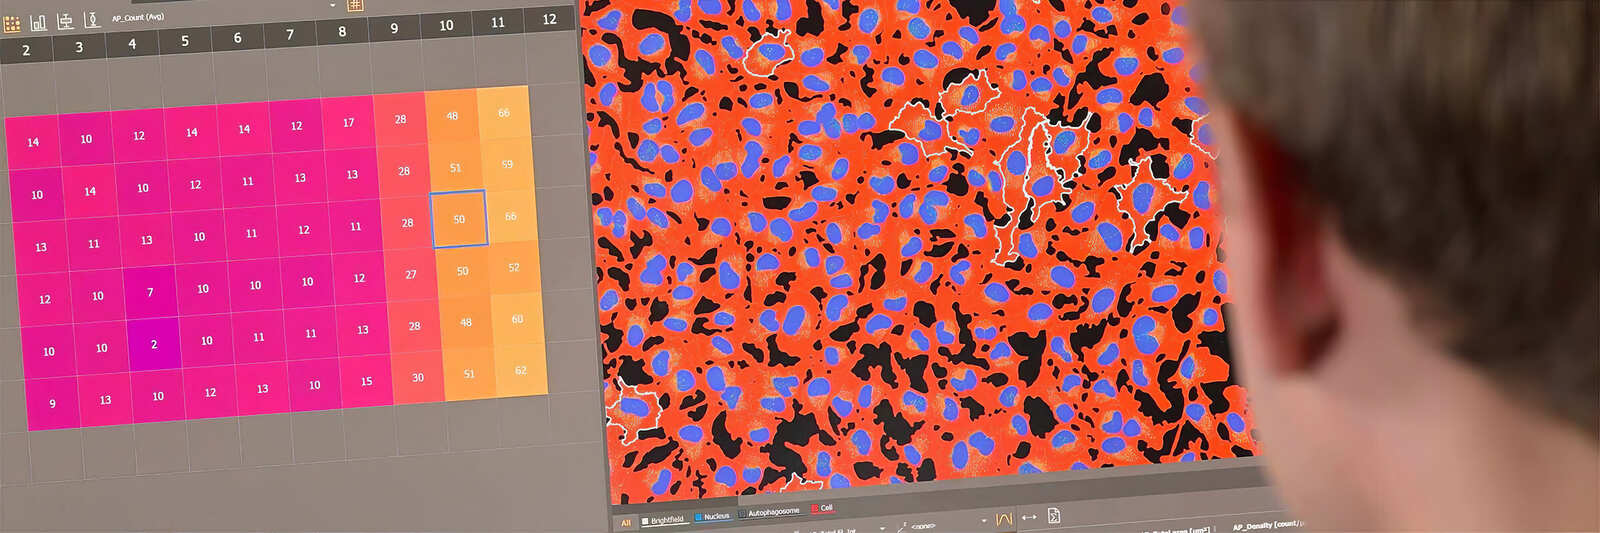Image resolution: width=1600 pixels, height=533 pixels.
Task: Click the well showing value 66 in top row
Action: (x=504, y=113)
